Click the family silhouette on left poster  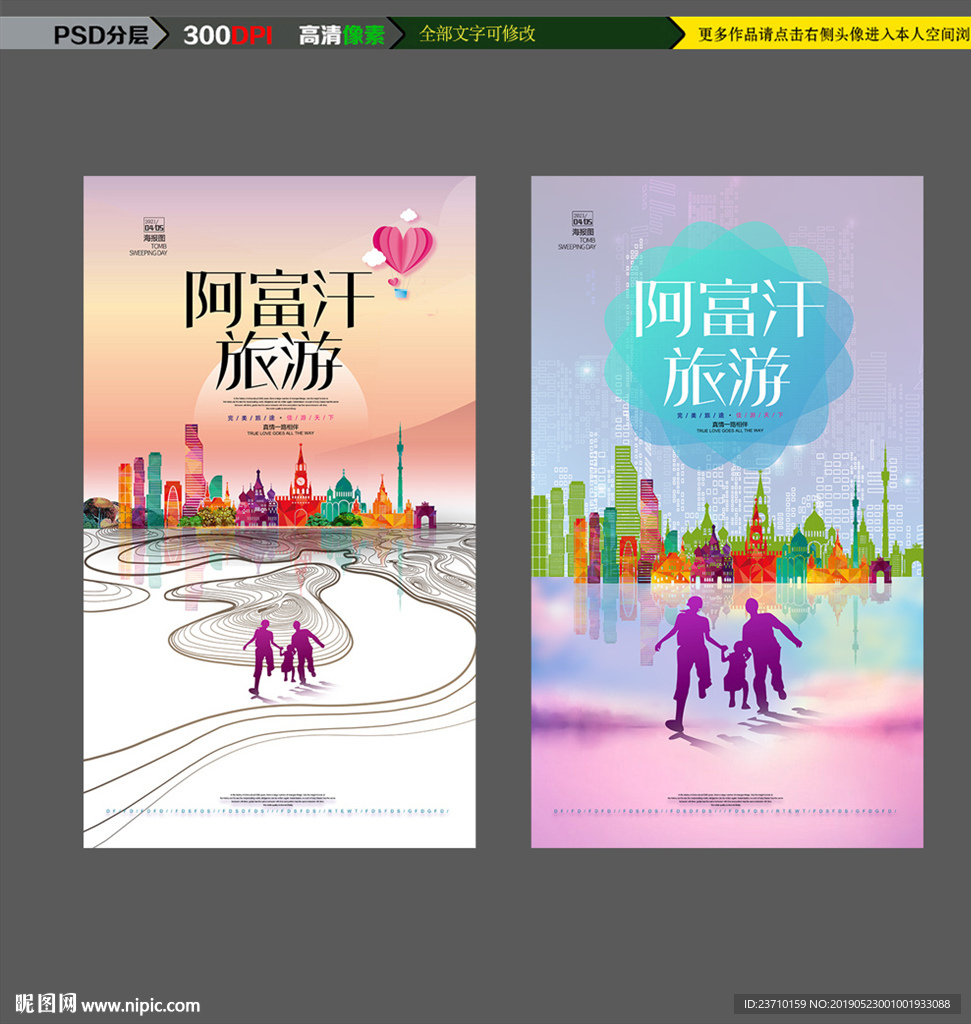tap(283, 657)
